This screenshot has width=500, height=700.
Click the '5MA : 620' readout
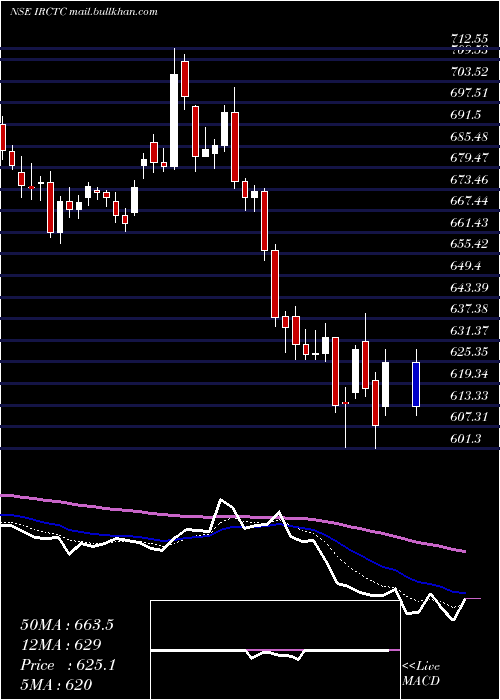(x=56, y=684)
